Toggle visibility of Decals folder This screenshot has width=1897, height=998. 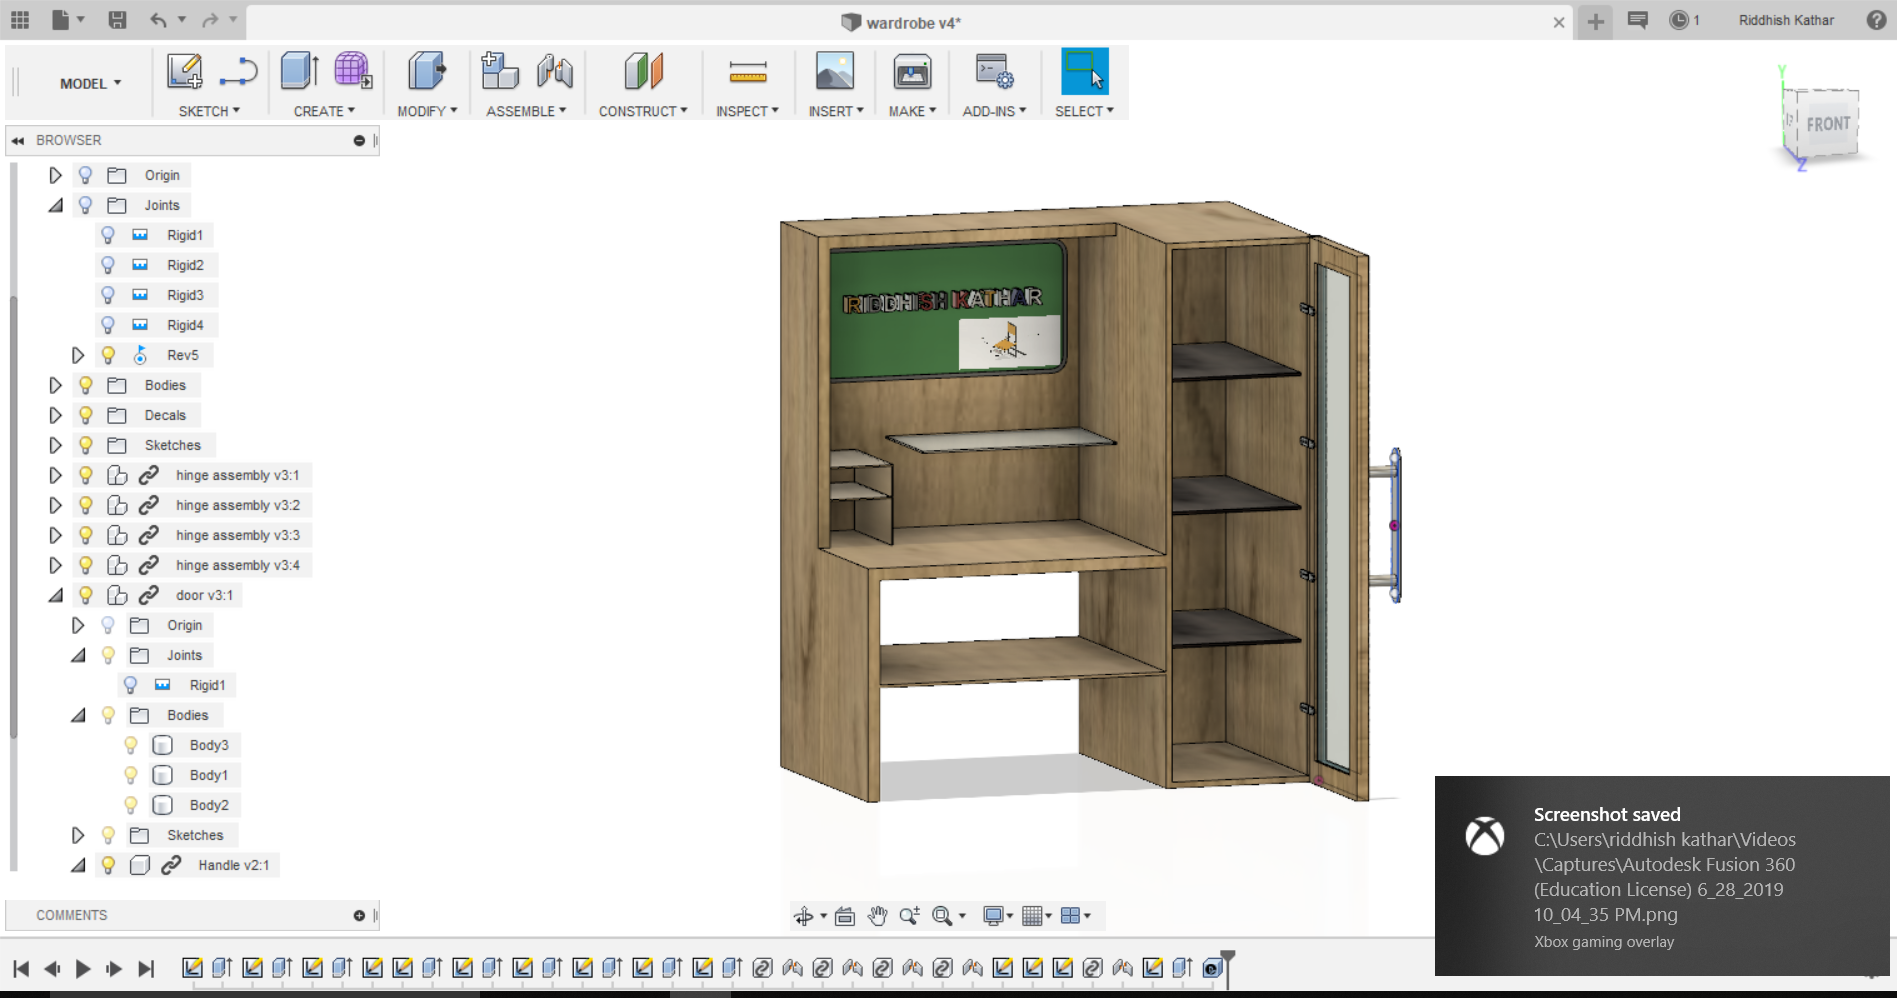(x=86, y=415)
